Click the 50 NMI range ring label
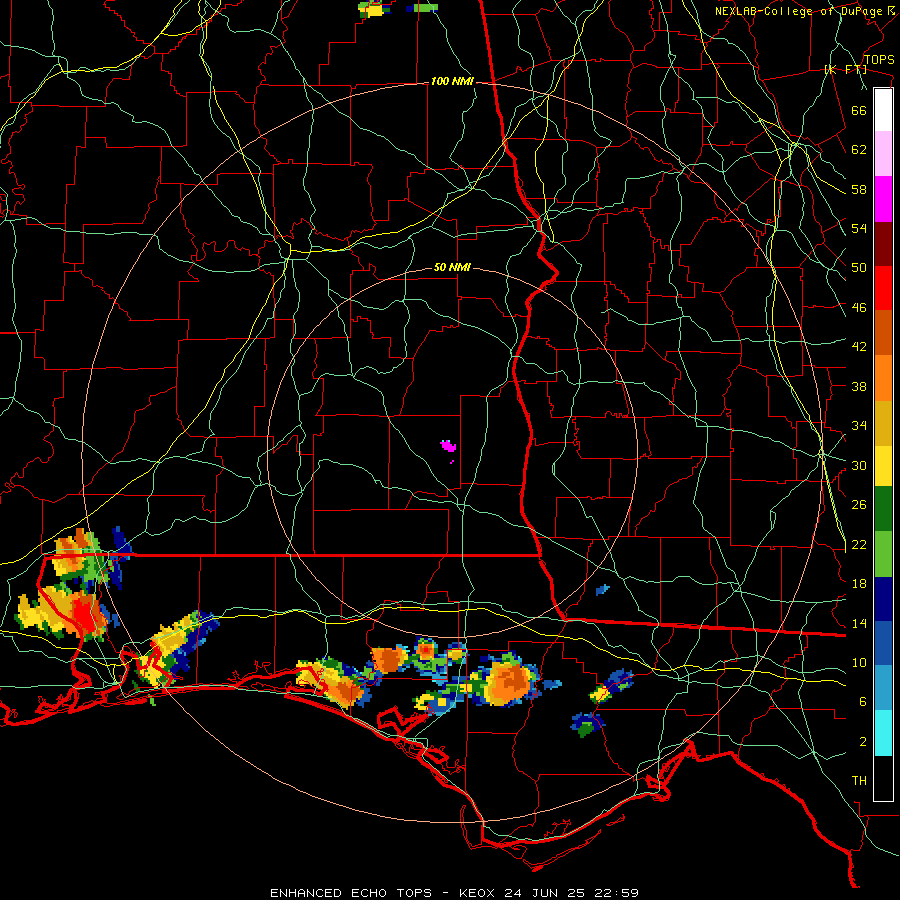Screen dimensions: 900x900 click(452, 267)
